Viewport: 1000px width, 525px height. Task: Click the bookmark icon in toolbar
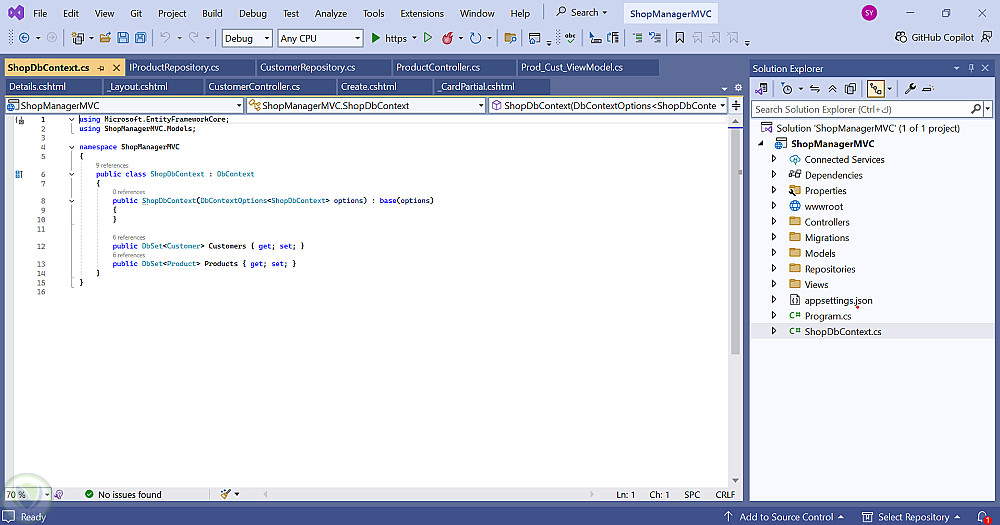point(679,38)
